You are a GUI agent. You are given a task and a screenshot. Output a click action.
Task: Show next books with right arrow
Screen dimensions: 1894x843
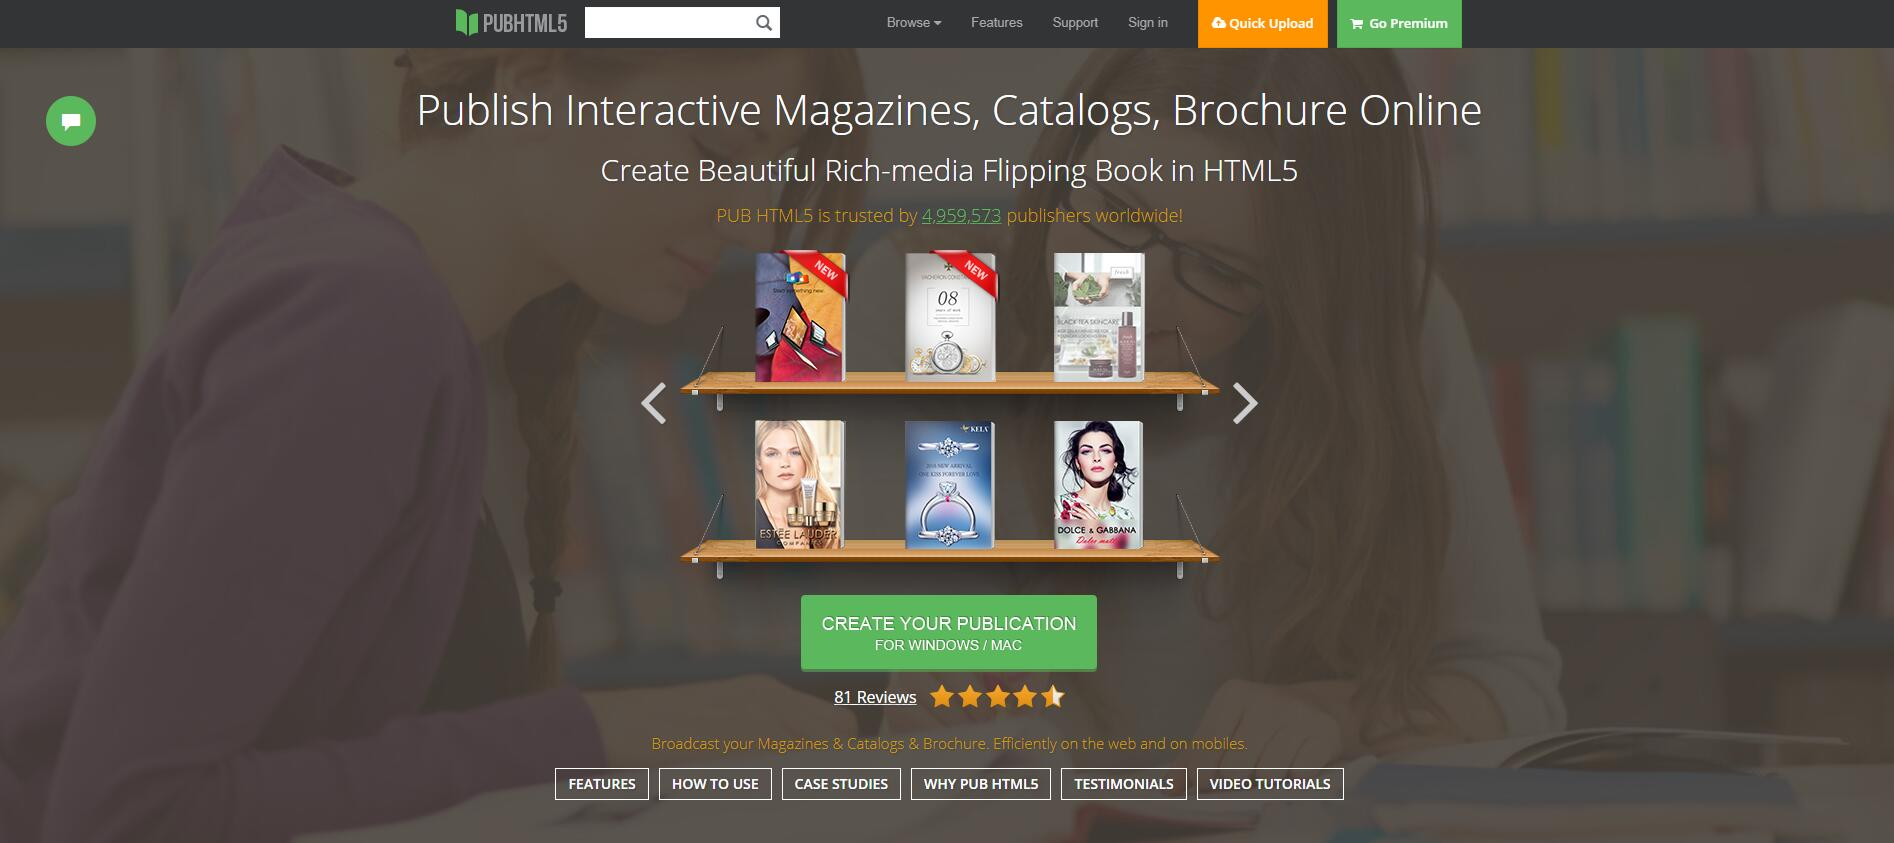pyautogui.click(x=1244, y=403)
